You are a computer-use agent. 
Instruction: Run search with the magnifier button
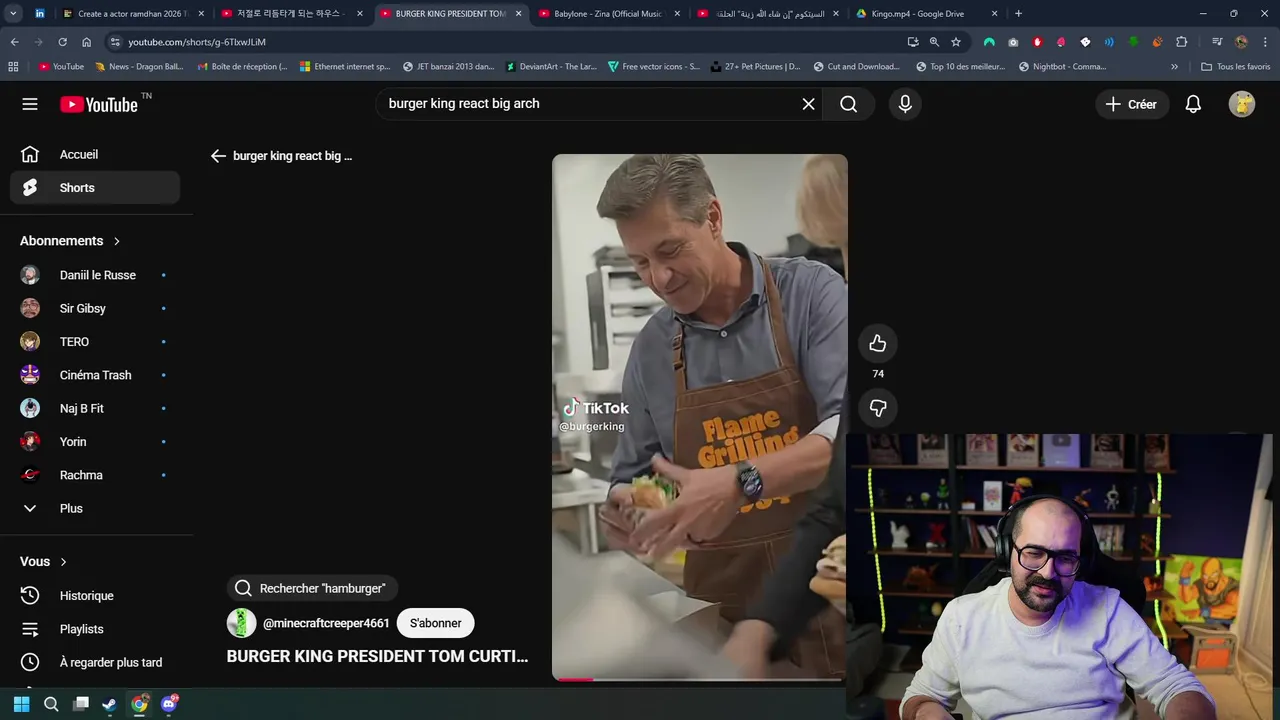click(x=848, y=104)
